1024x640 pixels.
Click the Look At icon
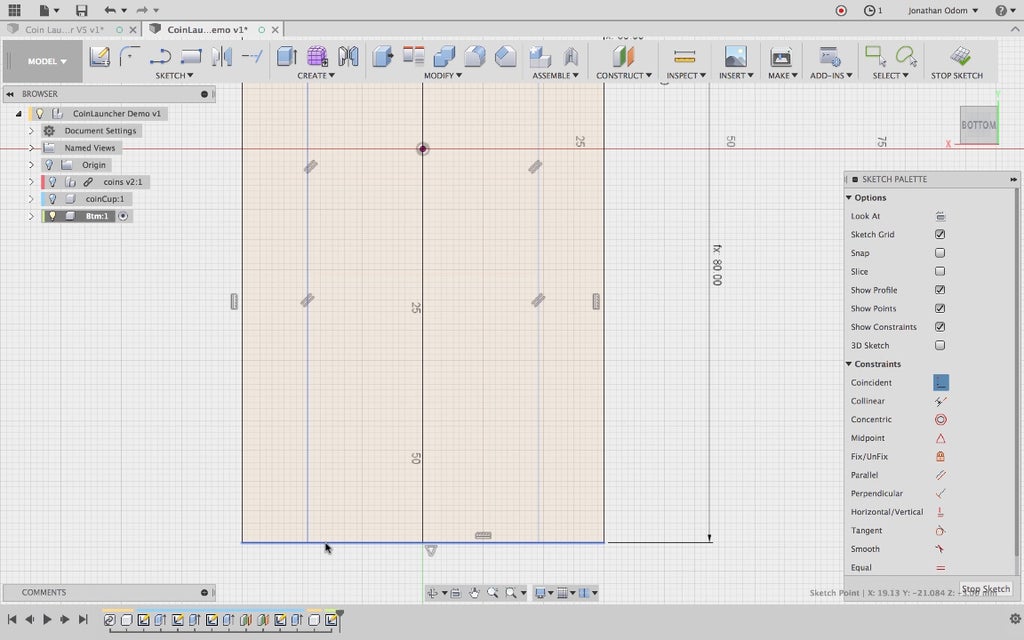point(940,216)
